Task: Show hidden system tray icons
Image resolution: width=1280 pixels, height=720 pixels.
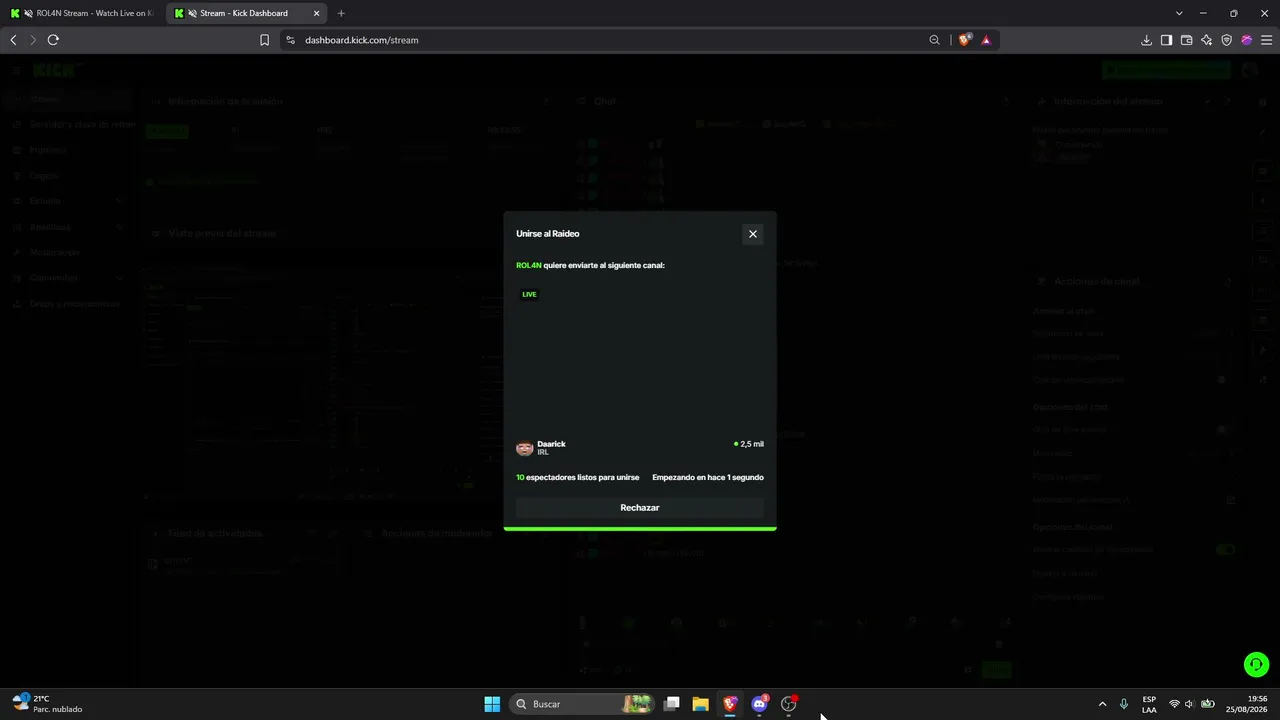Action: pyautogui.click(x=1102, y=704)
